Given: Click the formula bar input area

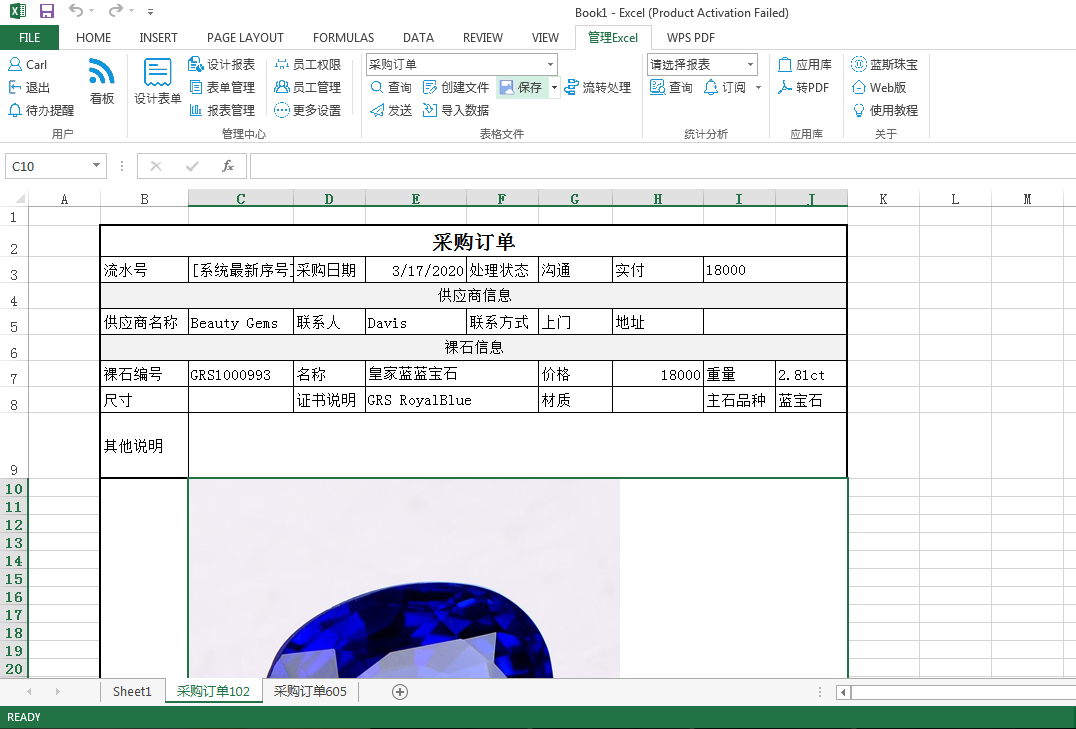Looking at the screenshot, I should [662, 166].
